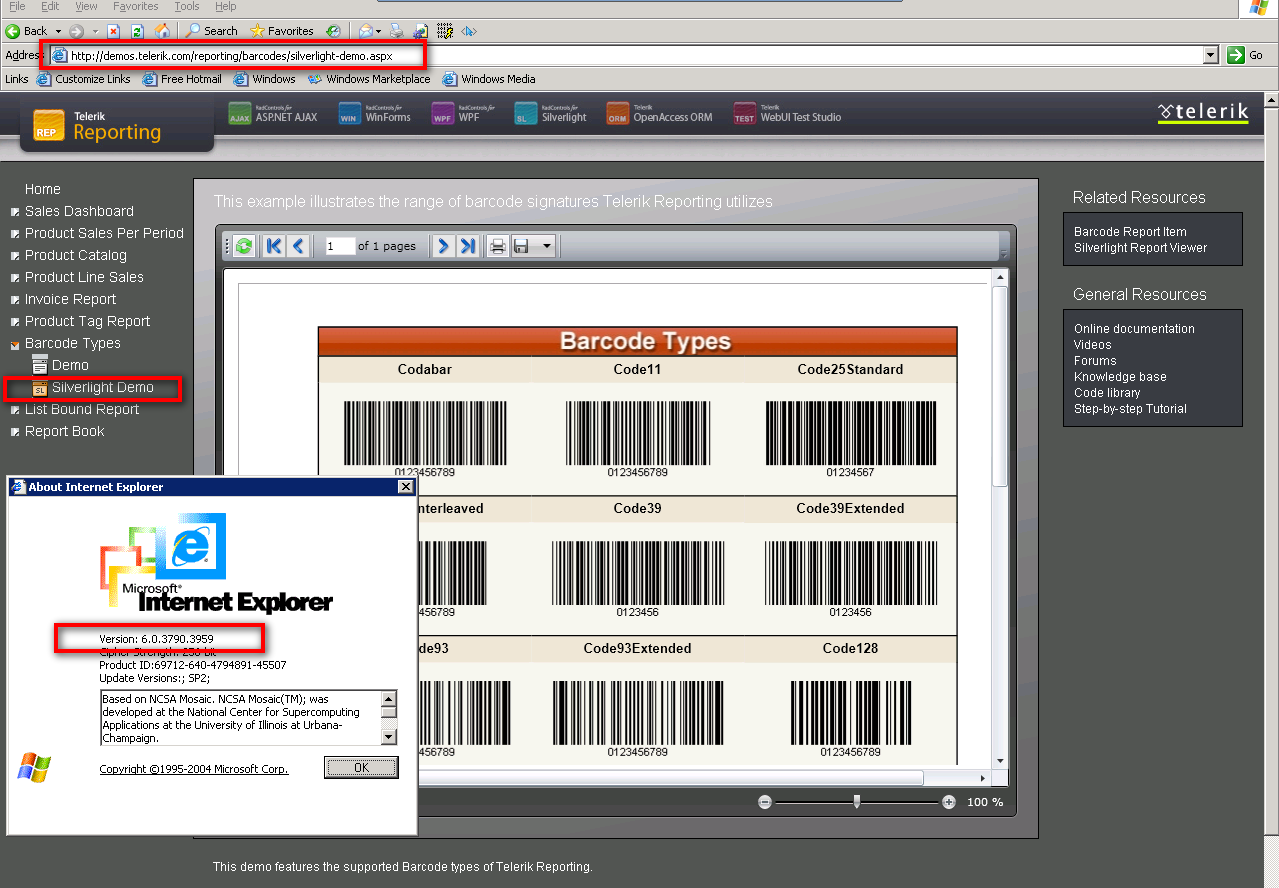Viewport: 1279px width, 888px height.
Task: Collapse the Barcode Types section
Action: 14,344
